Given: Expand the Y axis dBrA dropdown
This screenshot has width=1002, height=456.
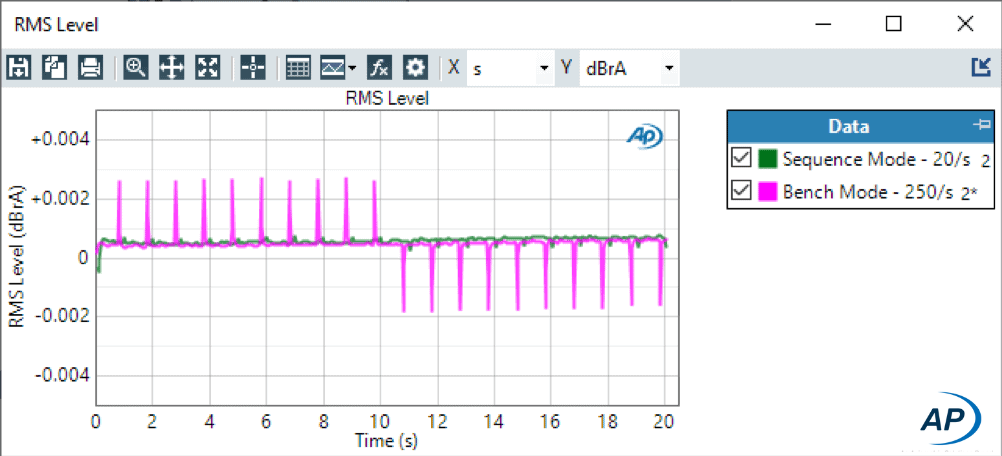Looking at the screenshot, I should [668, 69].
